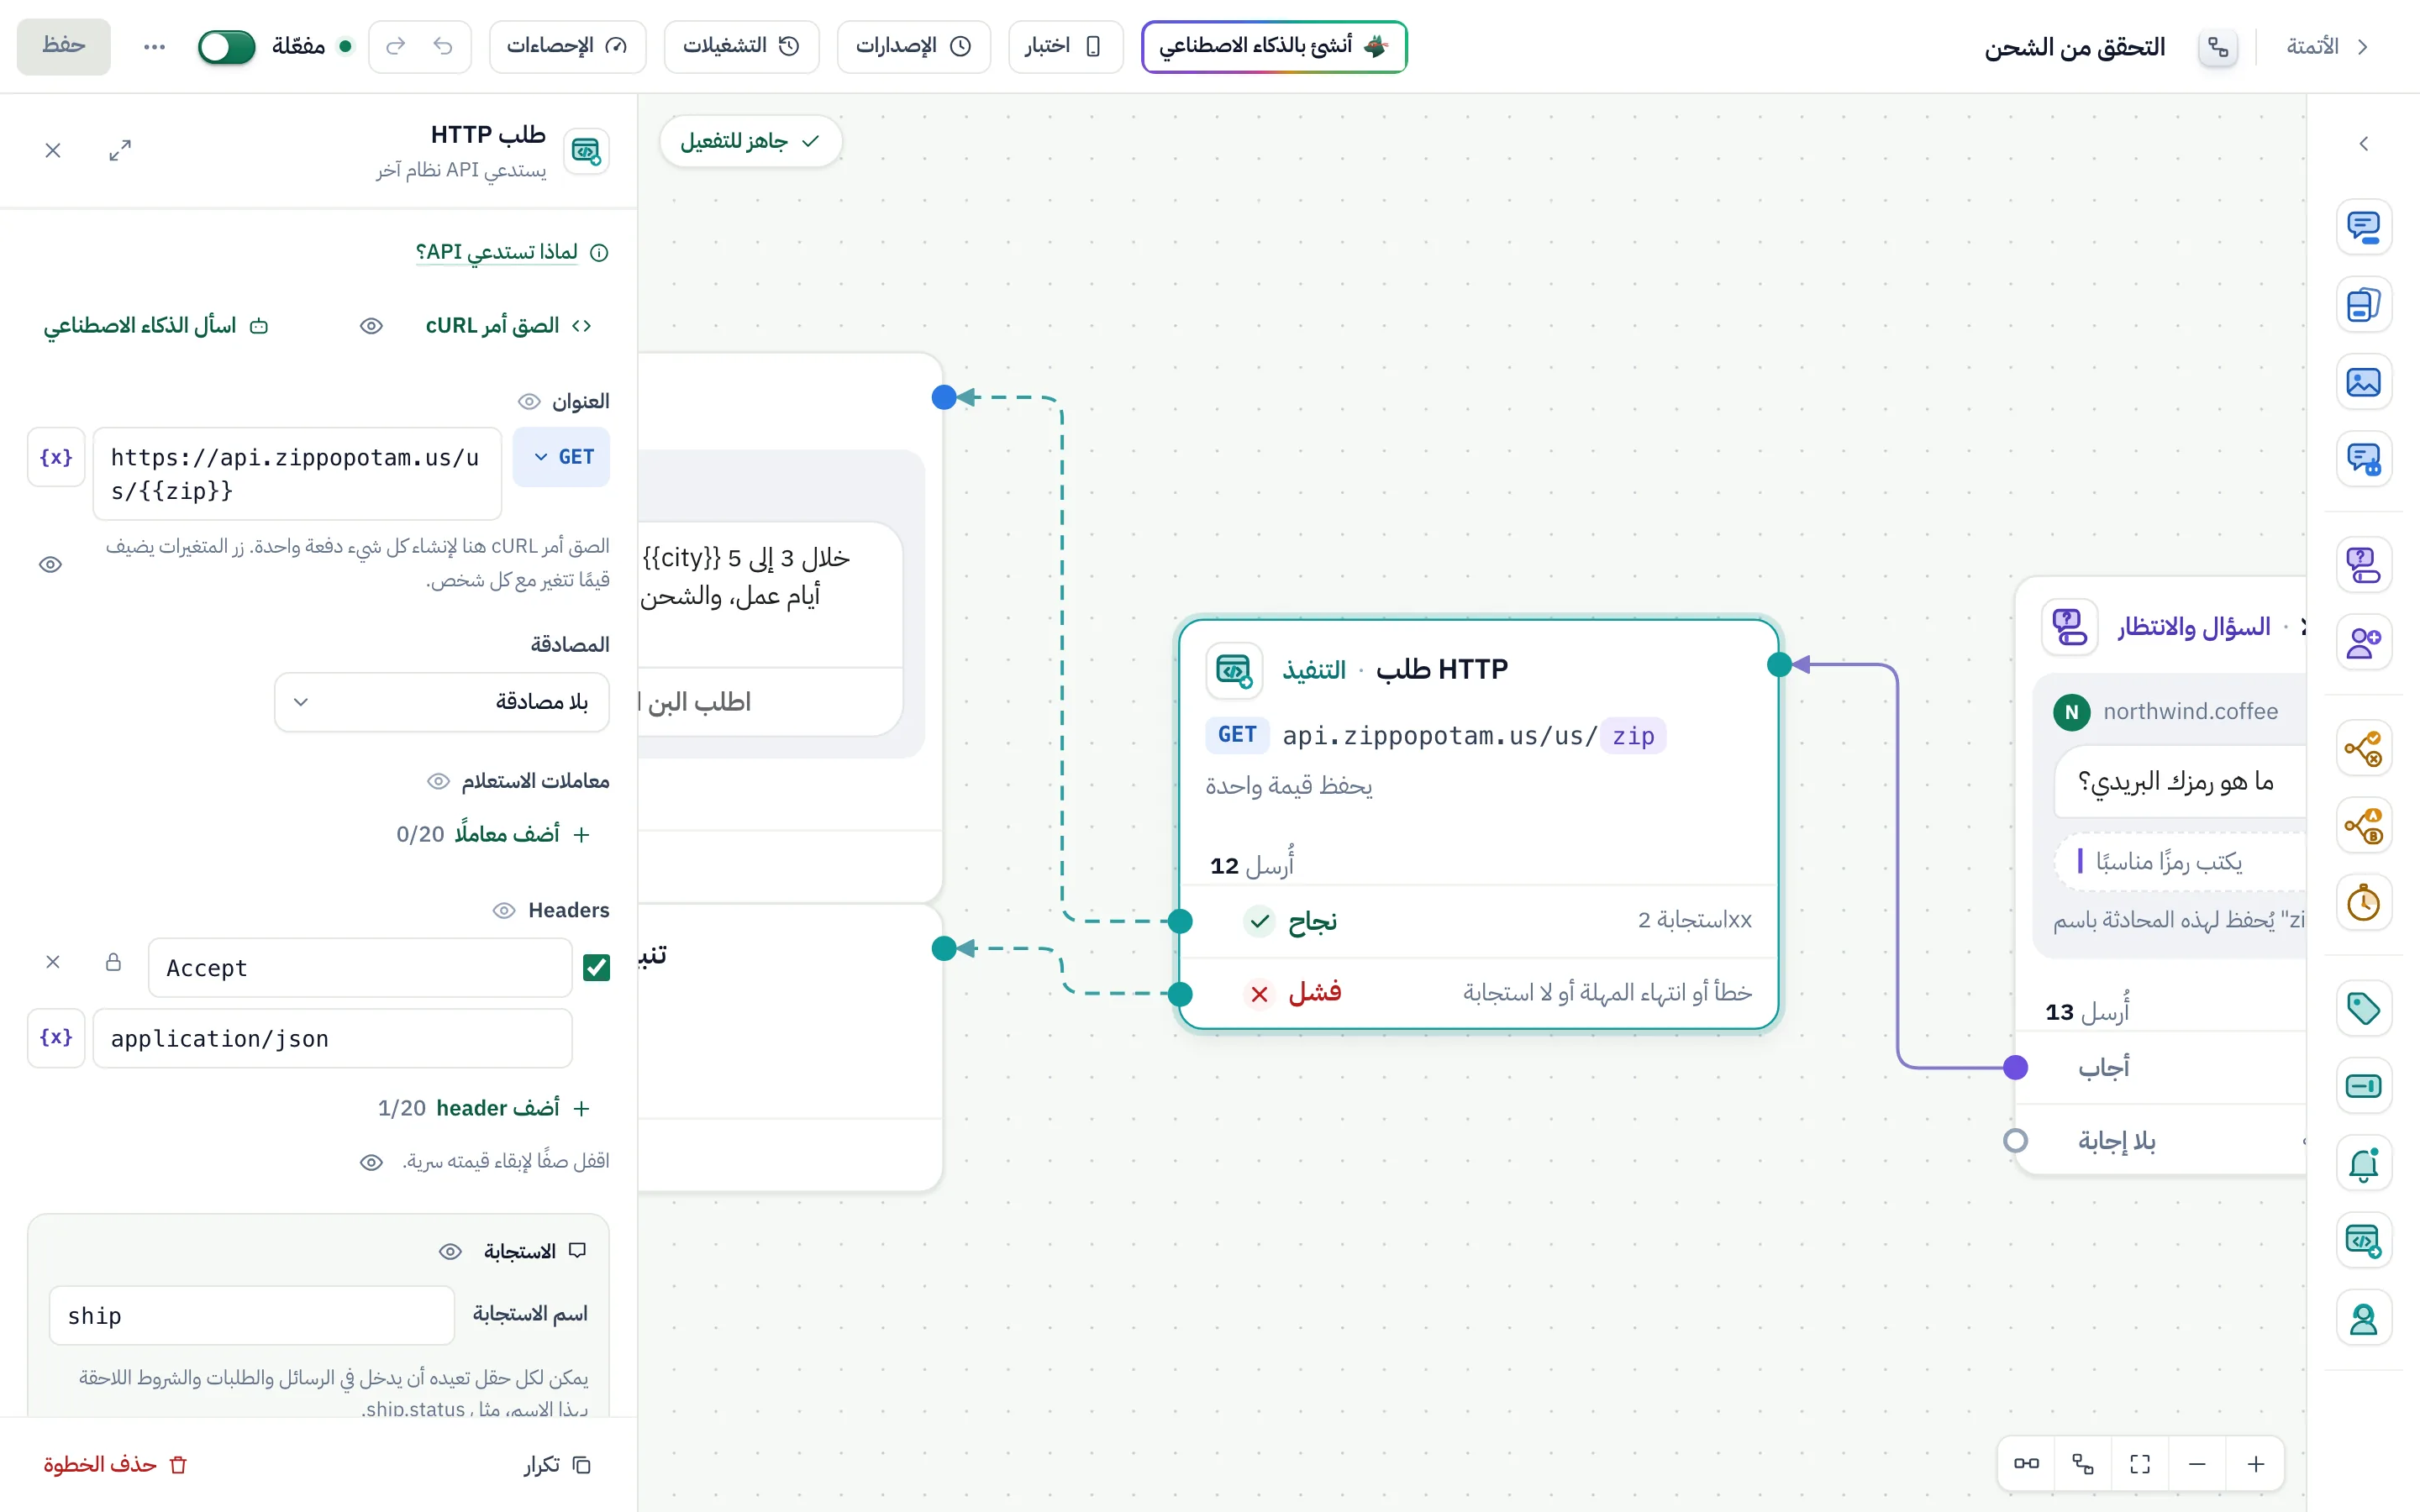Select the HTTP request icon in sidebar
This screenshot has height=1512, width=2420.
coord(2363,1241)
